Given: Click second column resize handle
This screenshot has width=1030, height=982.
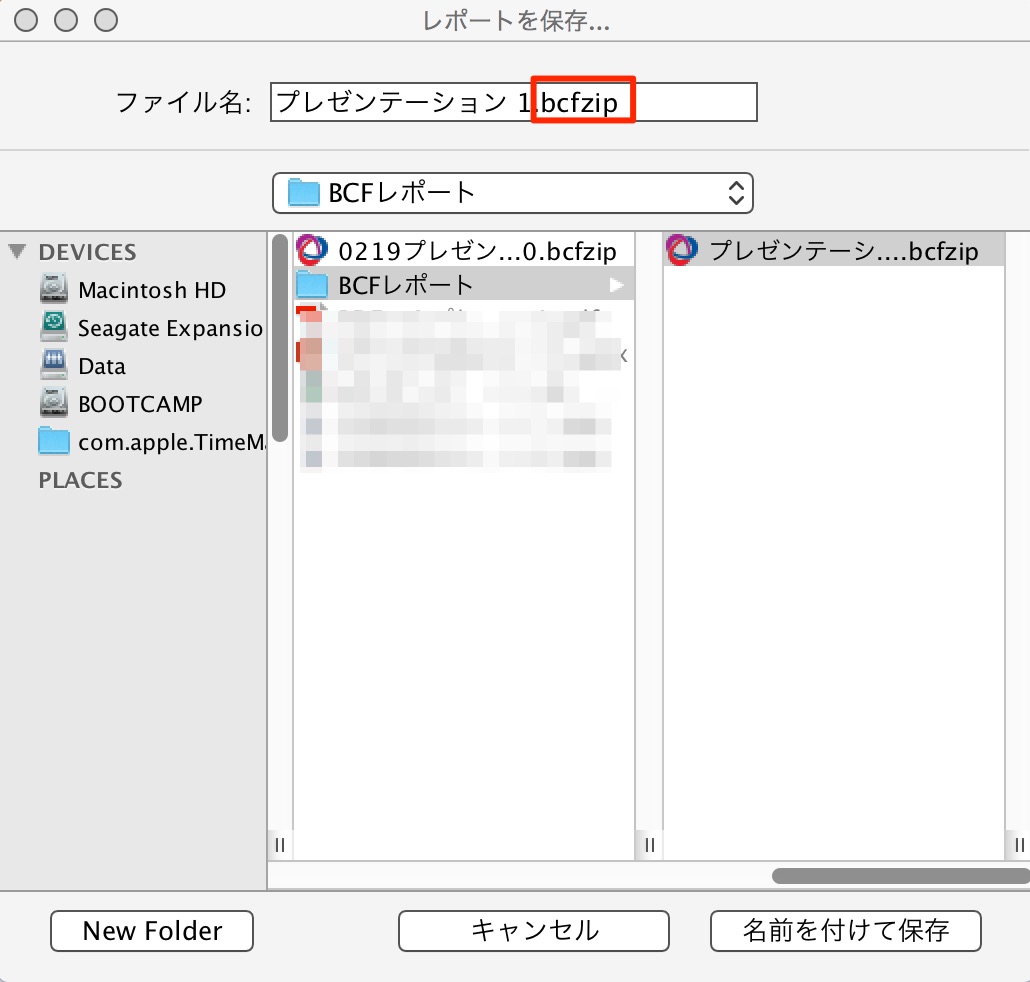Looking at the screenshot, I should tap(650, 845).
